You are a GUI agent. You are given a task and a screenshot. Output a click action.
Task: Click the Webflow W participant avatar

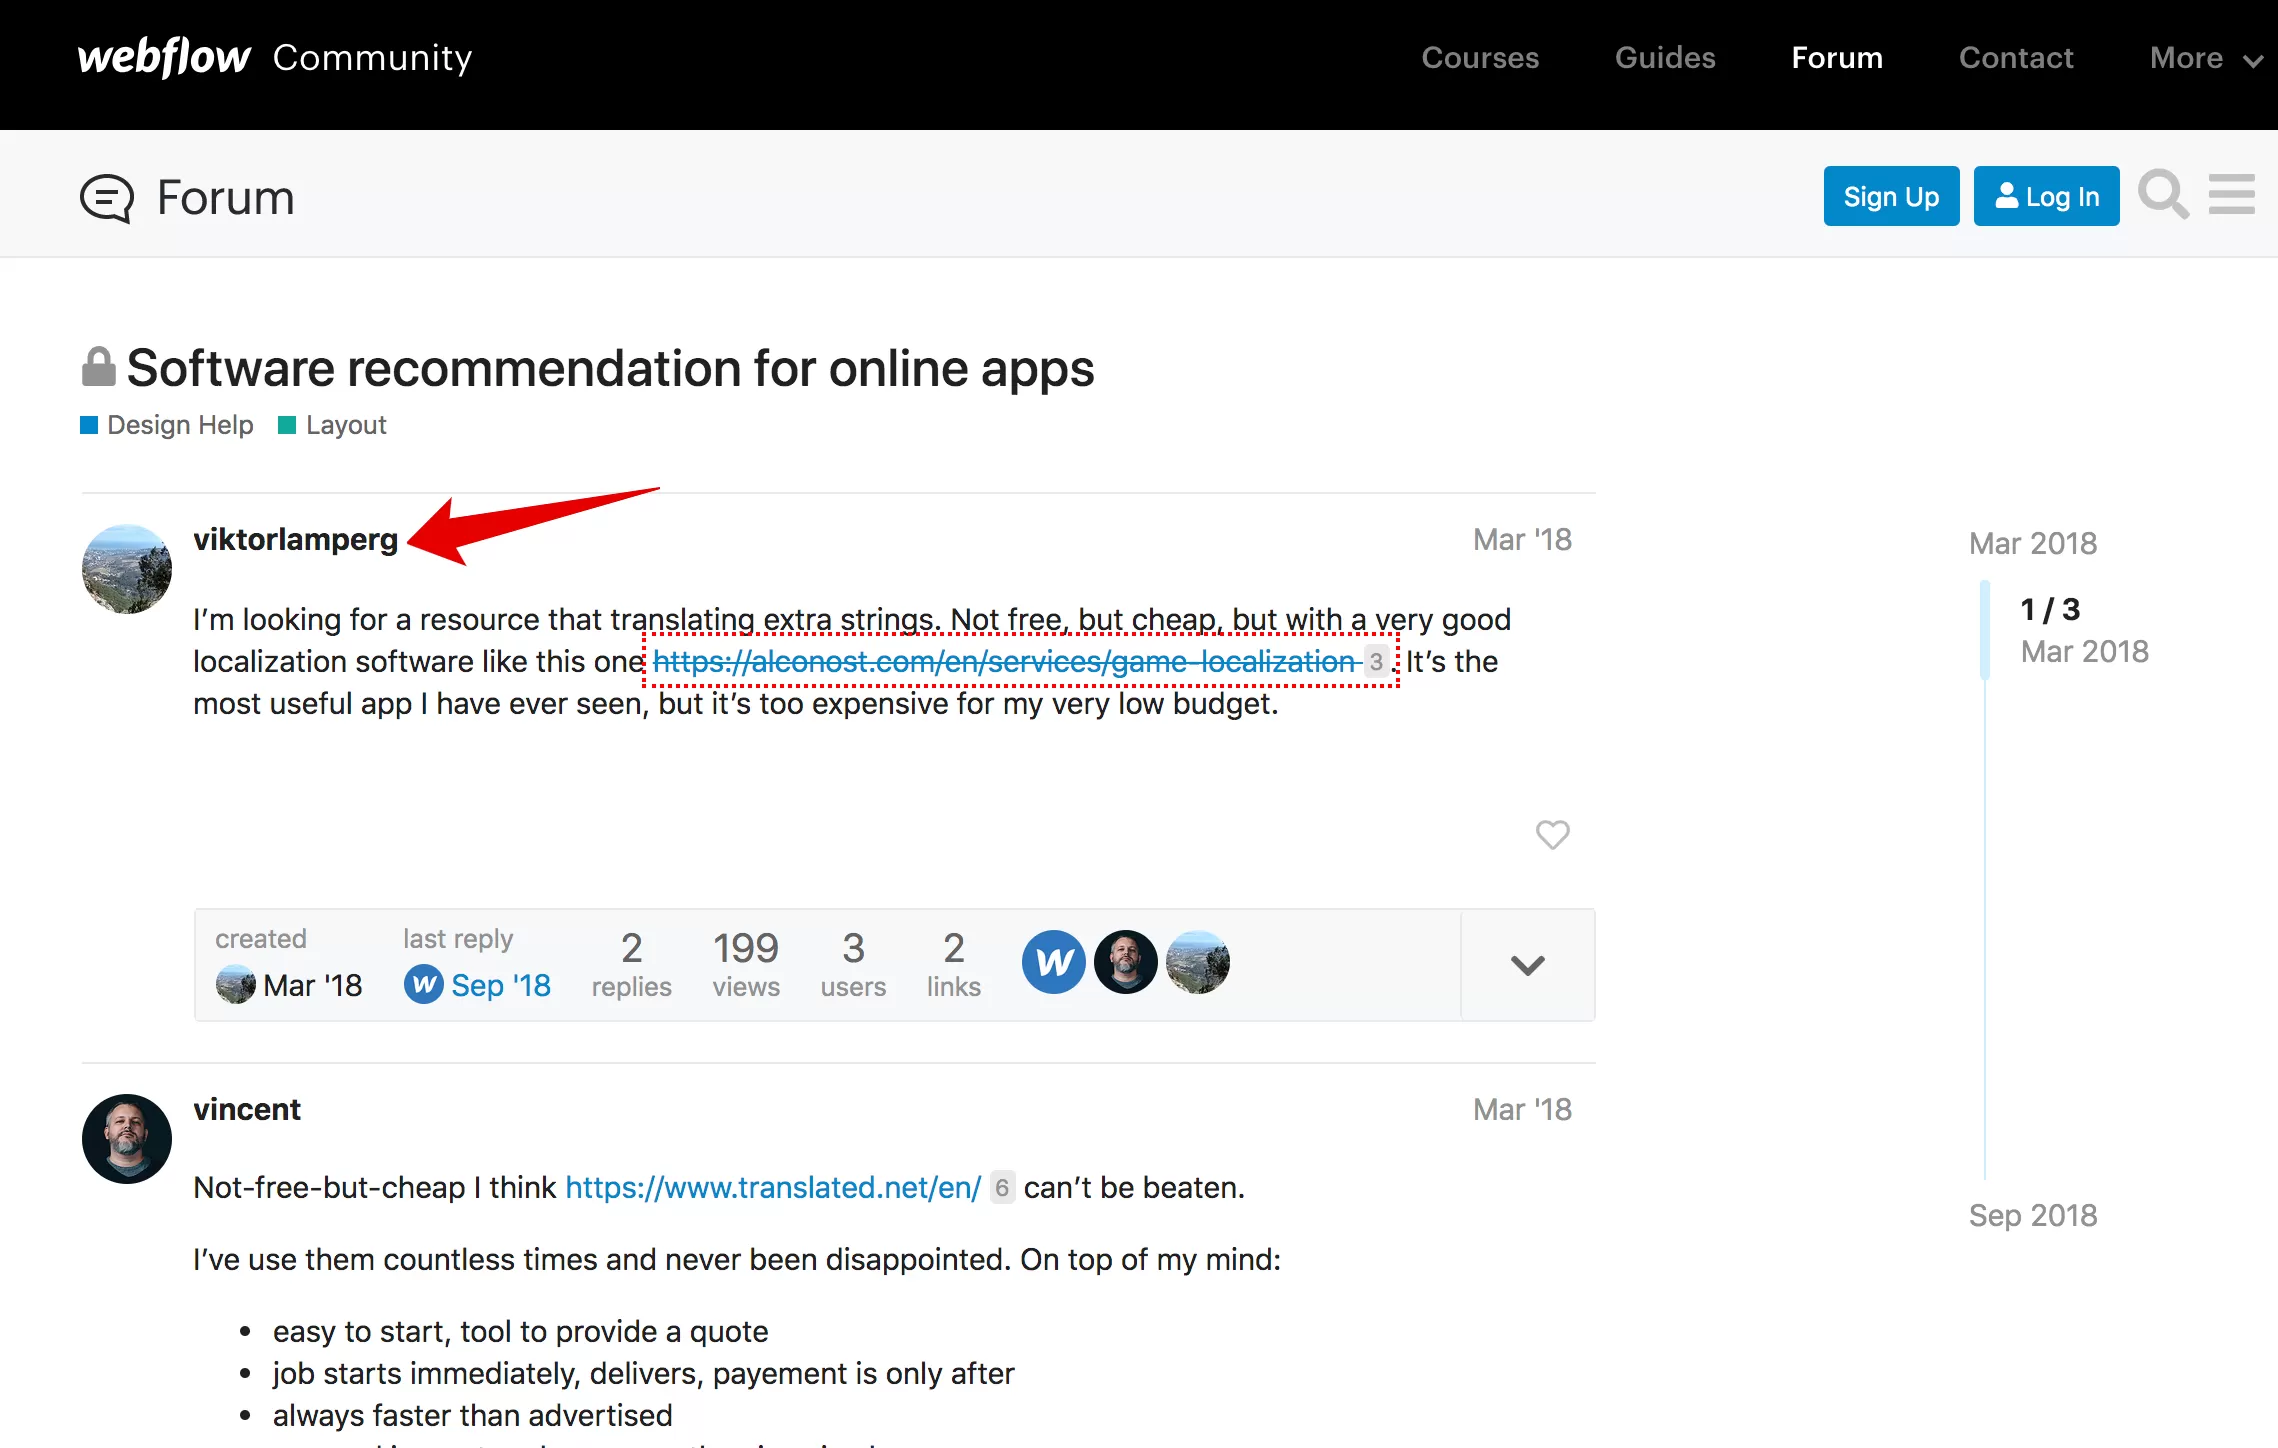1053,963
